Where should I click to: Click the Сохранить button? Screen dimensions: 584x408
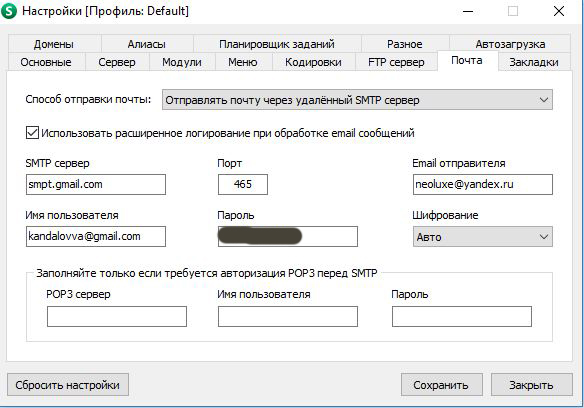click(x=442, y=385)
